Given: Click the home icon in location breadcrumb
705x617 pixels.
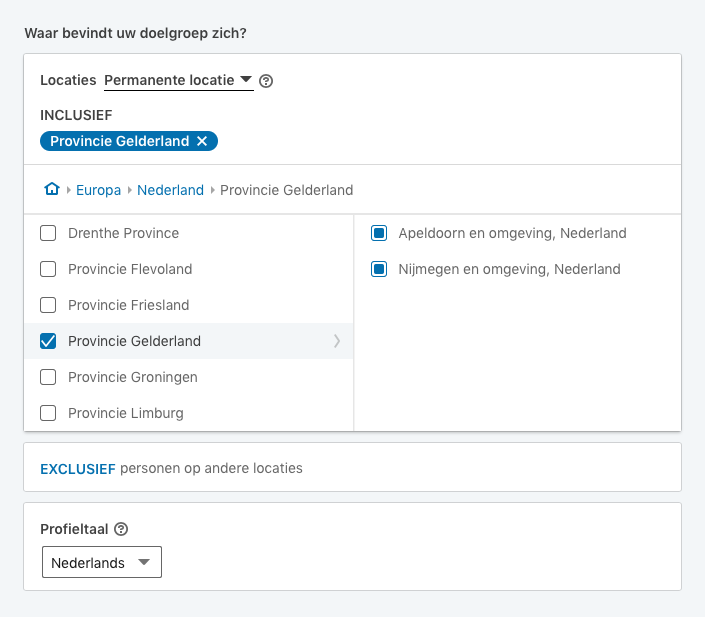Looking at the screenshot, I should pos(52,189).
